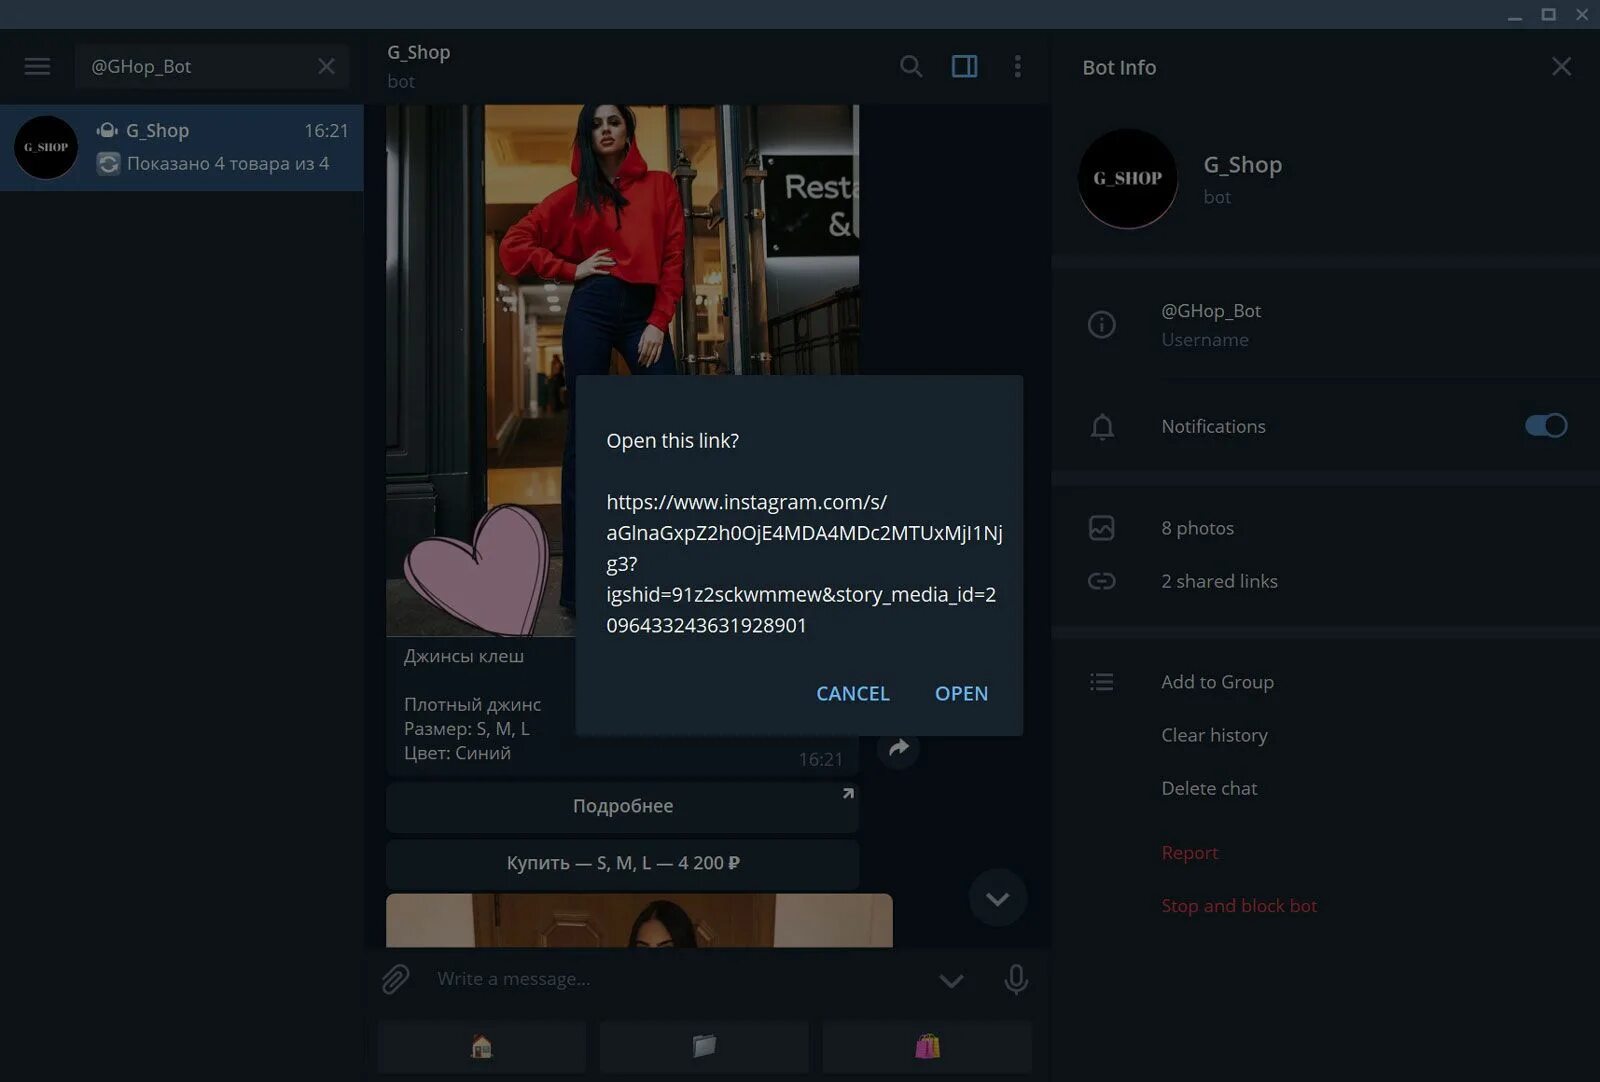
Task: Open the three-dot chat options menu
Action: tap(1017, 67)
